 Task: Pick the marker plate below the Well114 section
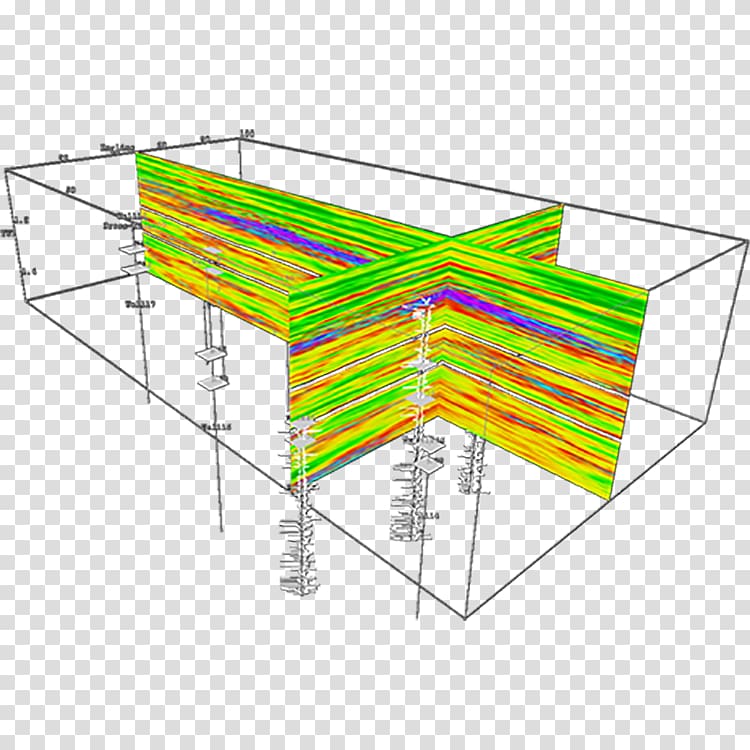pos(428,462)
